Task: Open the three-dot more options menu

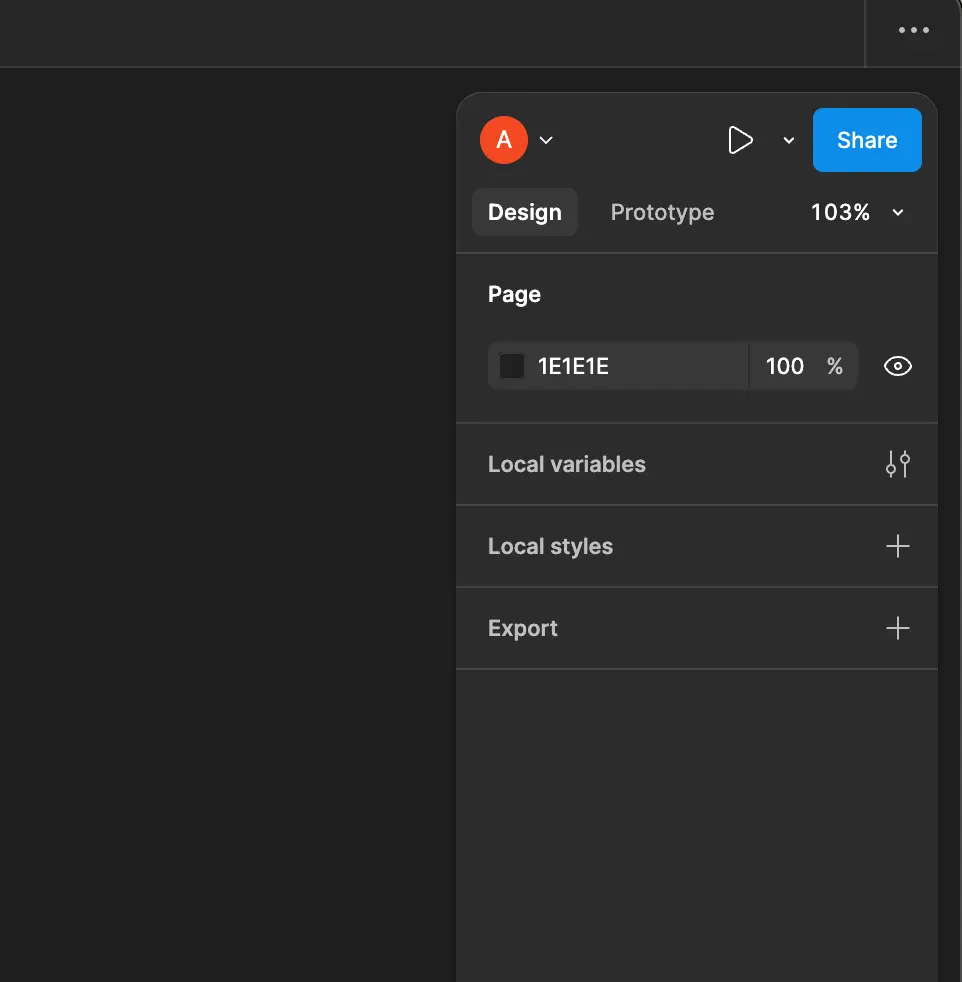Action: (x=913, y=31)
